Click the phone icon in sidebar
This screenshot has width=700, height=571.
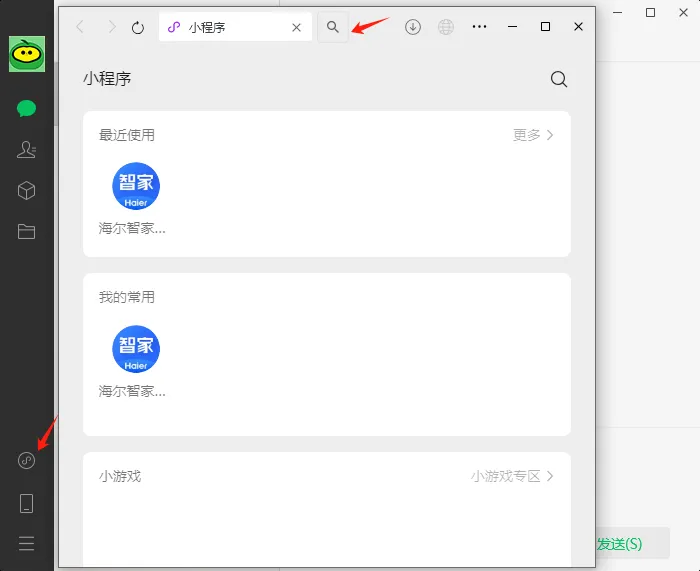tap(26, 503)
